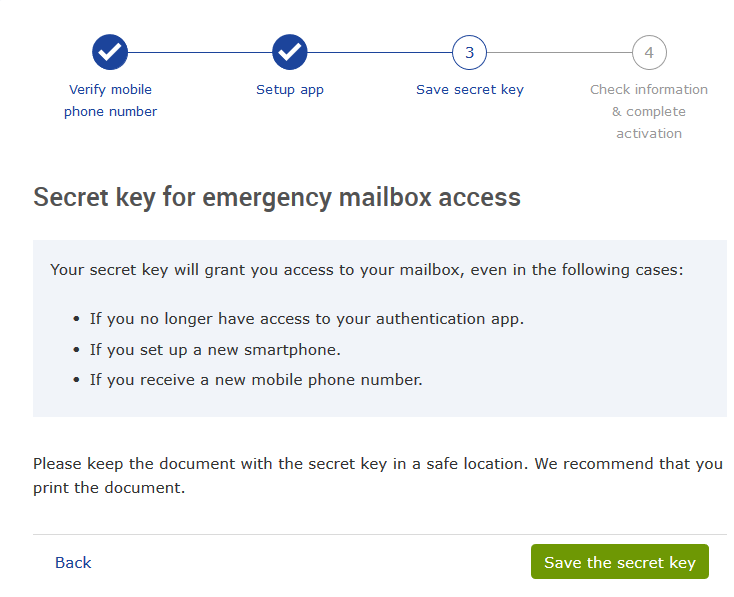Click the step 3 circle in the progress tracker
The width and height of the screenshot is (734, 597).
470,52
